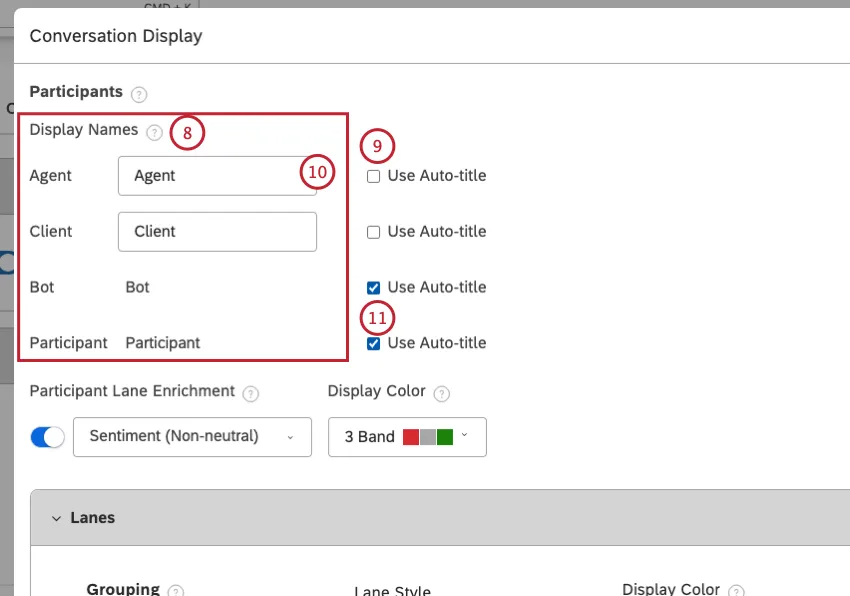Check Use Auto-title for Client
850x596 pixels.
click(x=373, y=231)
